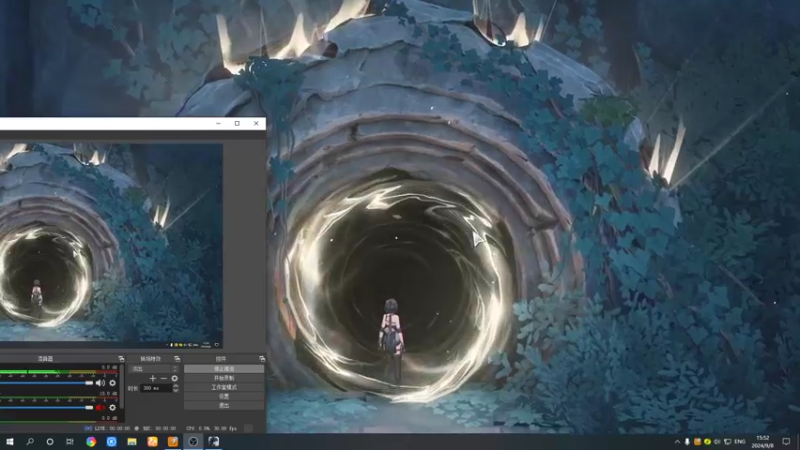Open taskbar search magnifier

[x=30, y=441]
